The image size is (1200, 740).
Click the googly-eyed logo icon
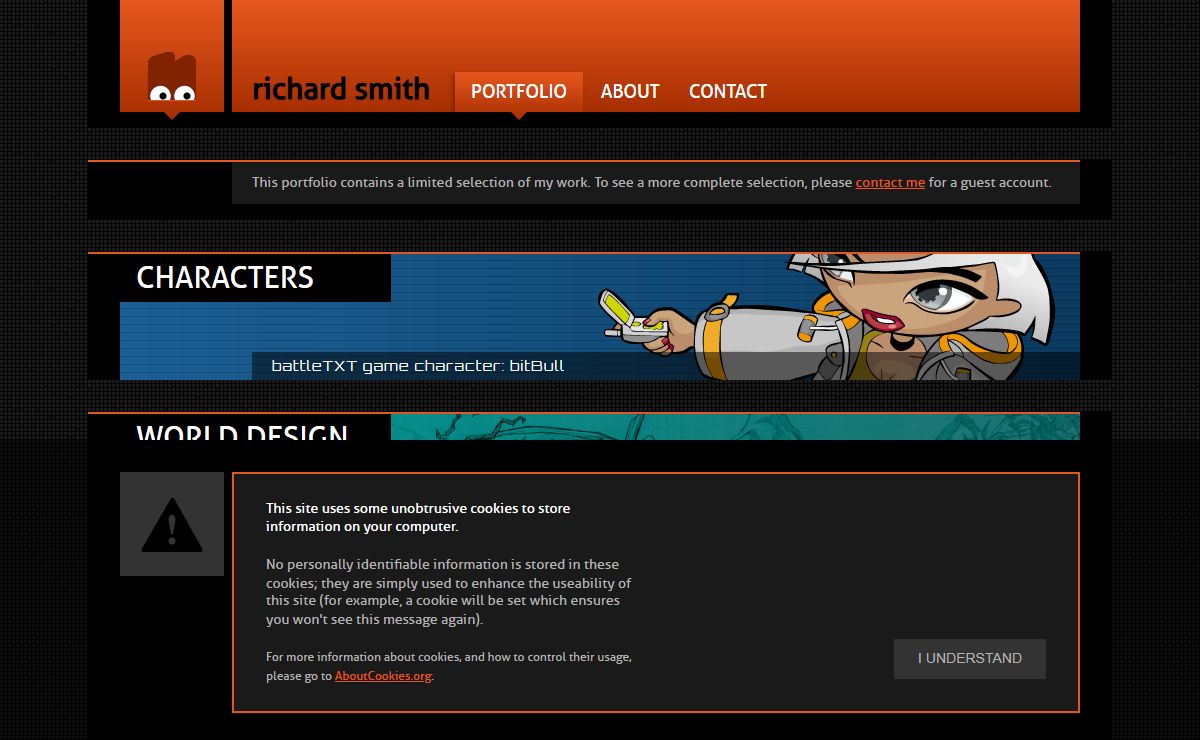pos(172,77)
